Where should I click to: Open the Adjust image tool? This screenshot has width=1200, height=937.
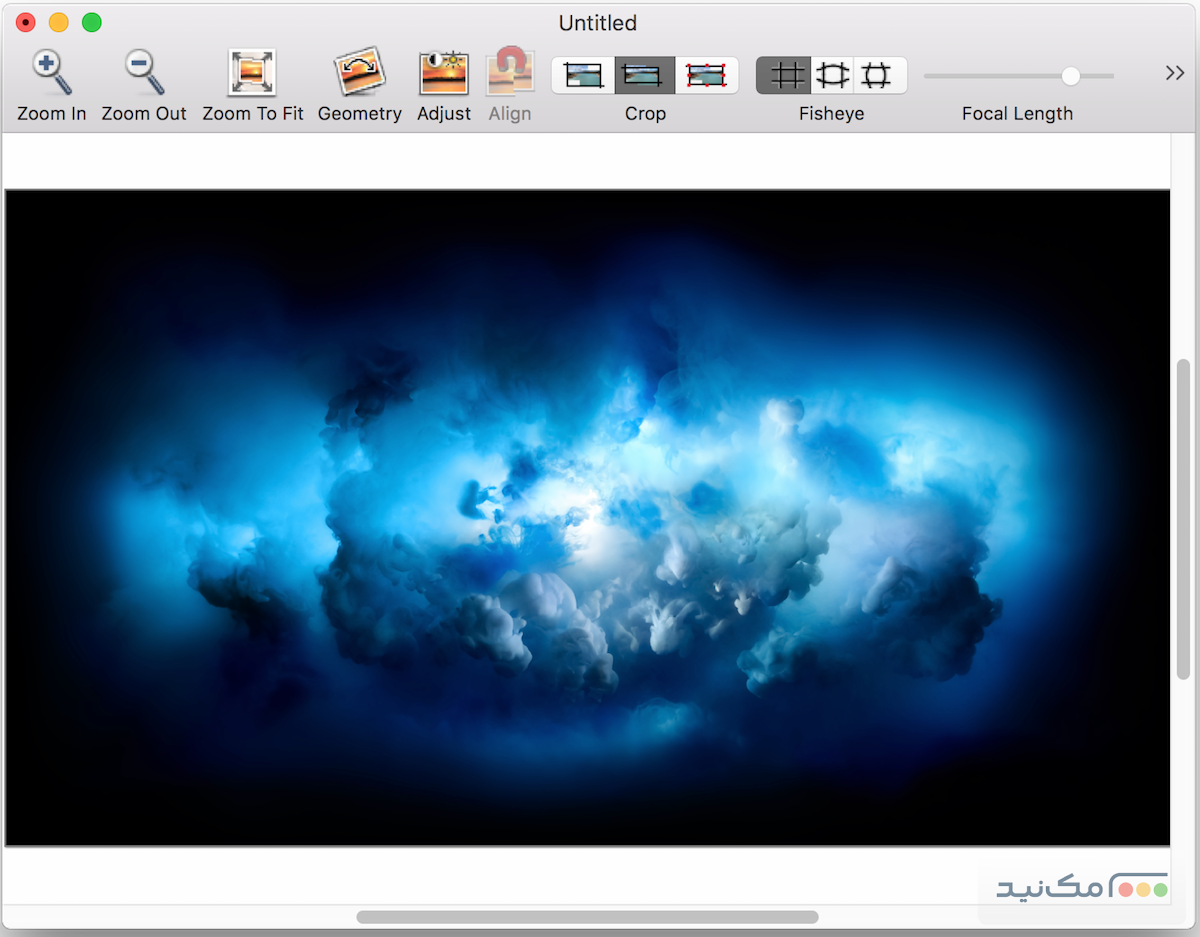click(443, 73)
